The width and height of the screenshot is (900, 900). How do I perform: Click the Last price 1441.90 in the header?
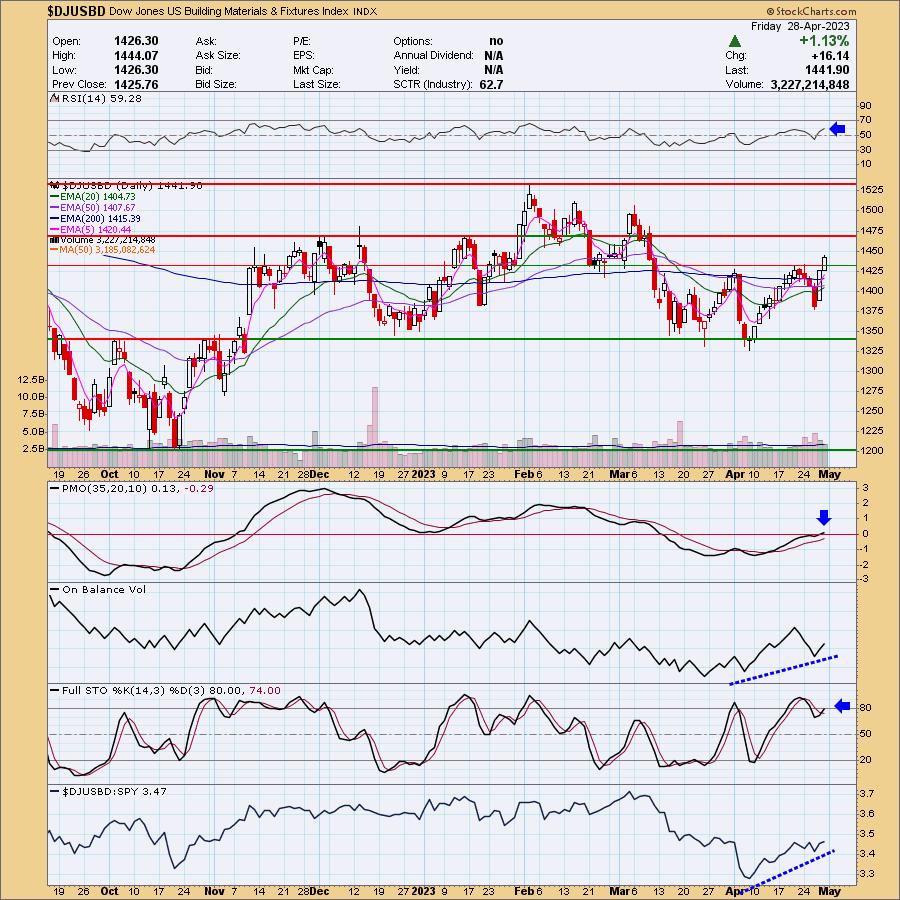tap(827, 70)
